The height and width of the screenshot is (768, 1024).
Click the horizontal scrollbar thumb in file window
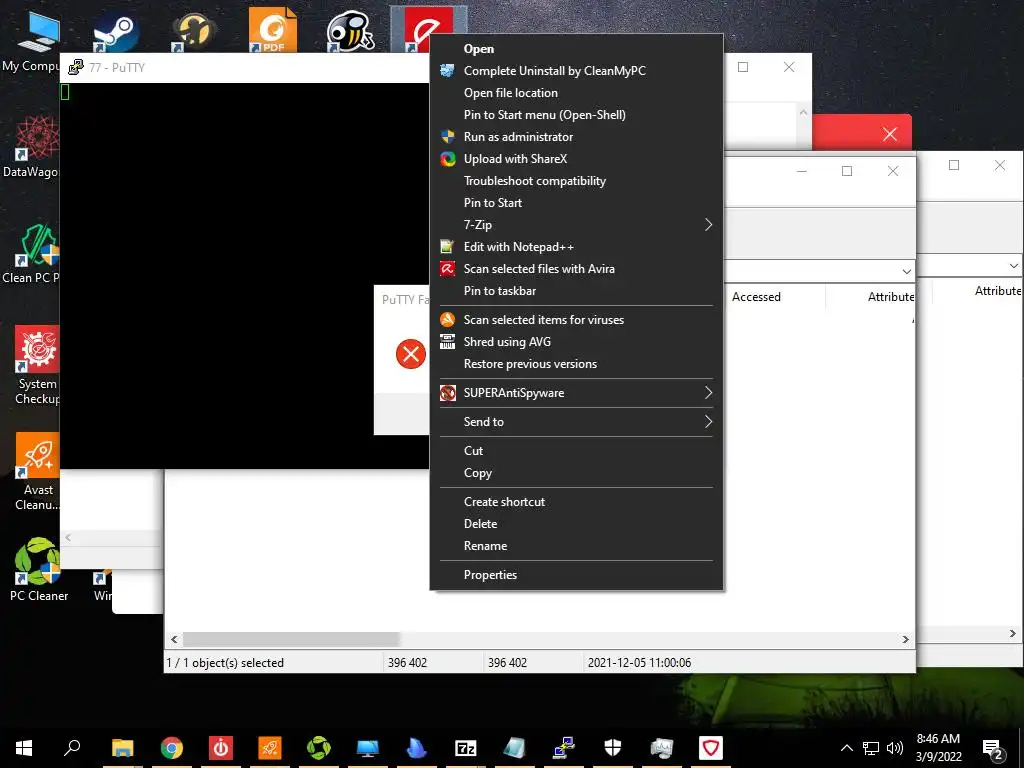click(291, 639)
